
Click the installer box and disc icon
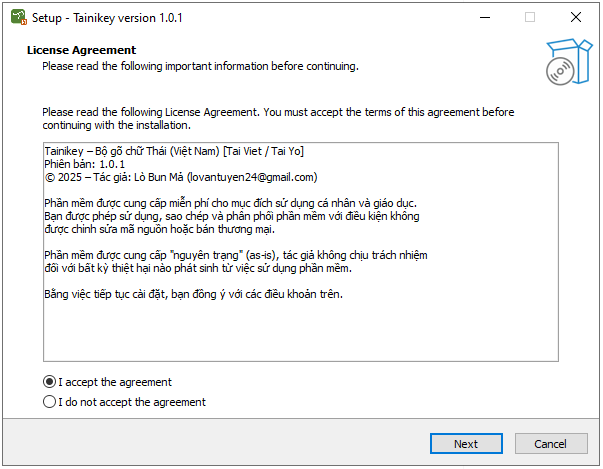(565, 61)
